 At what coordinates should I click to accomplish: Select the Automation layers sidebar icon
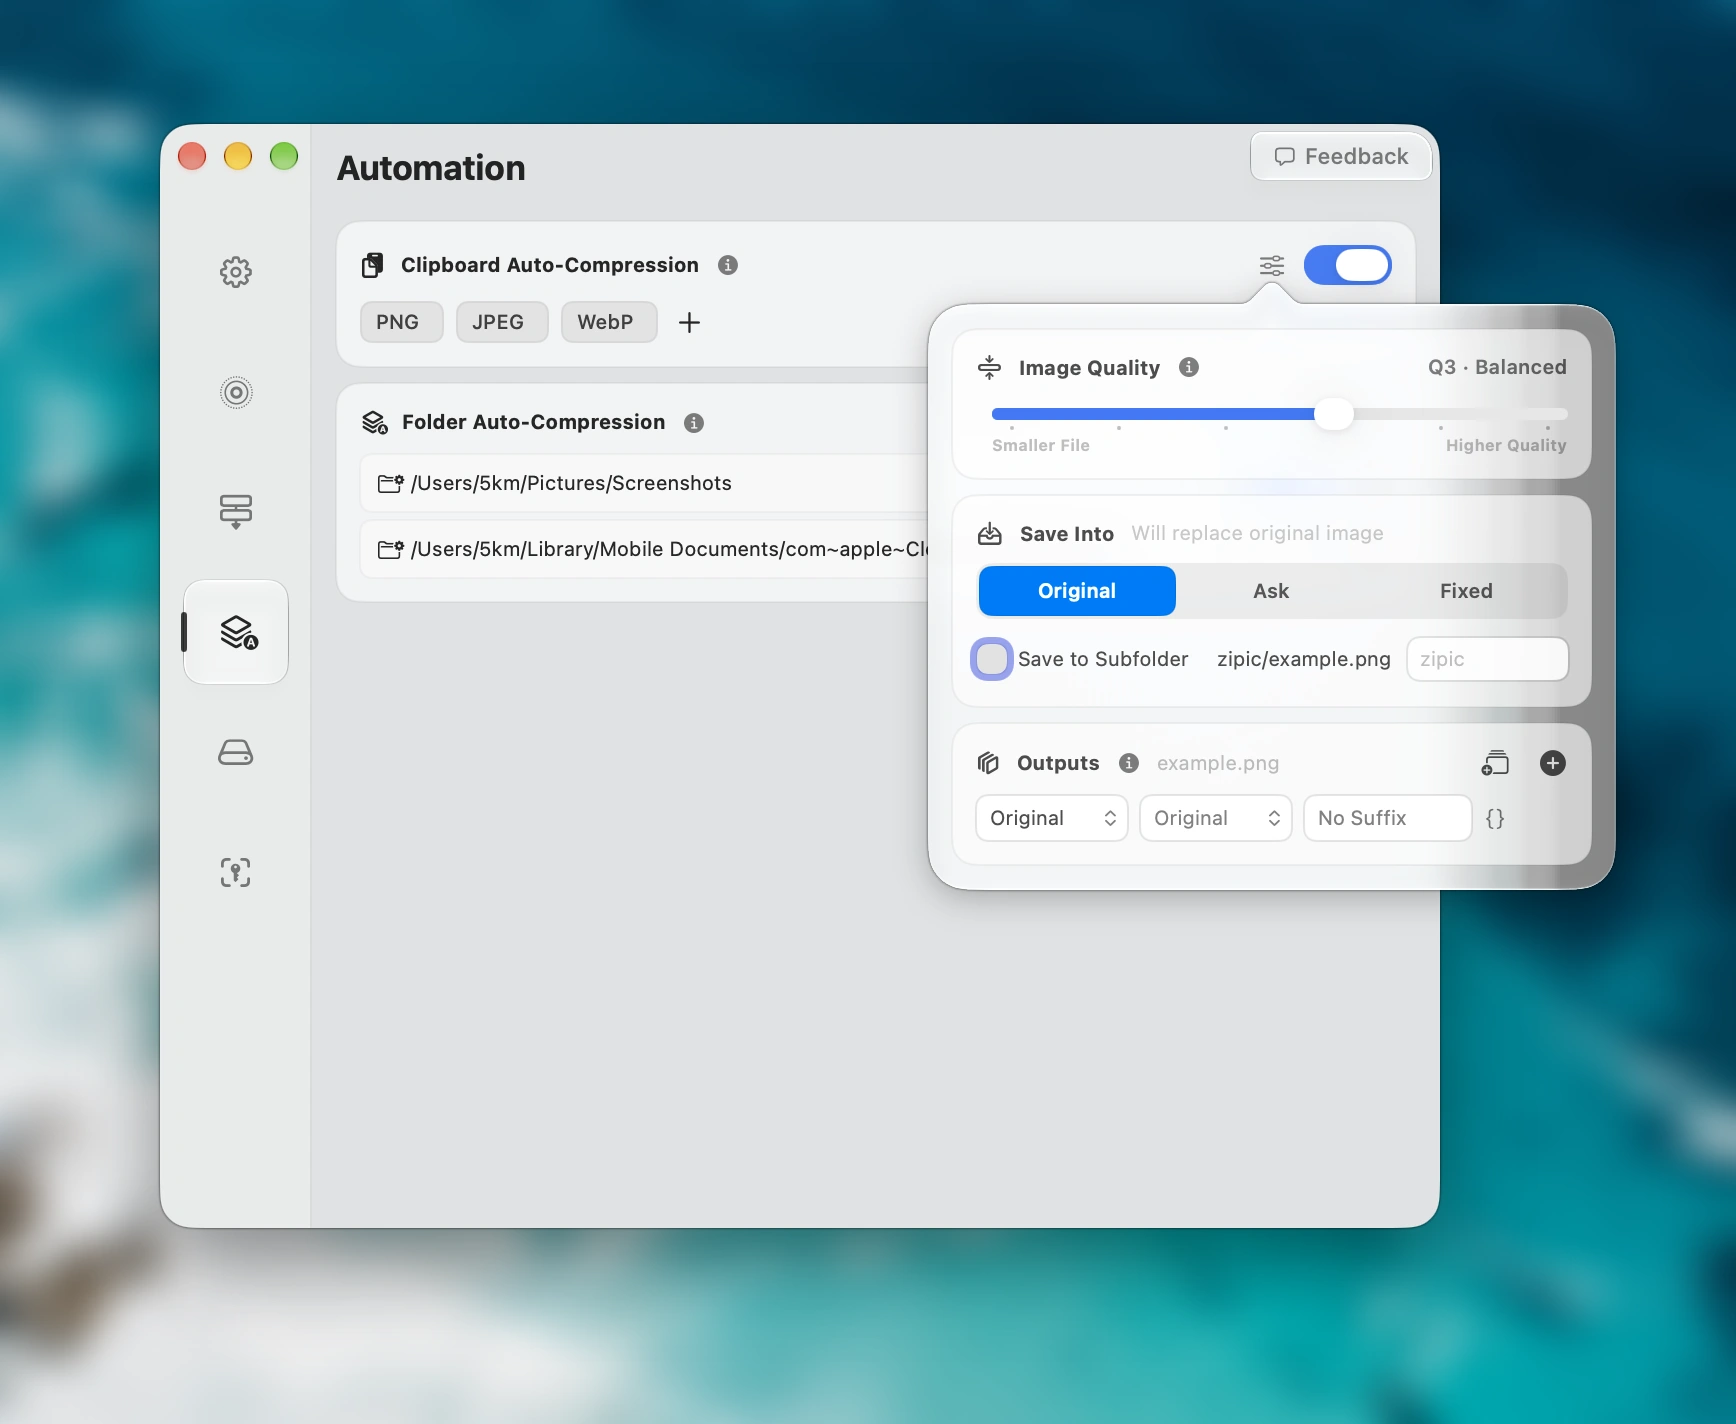click(236, 632)
